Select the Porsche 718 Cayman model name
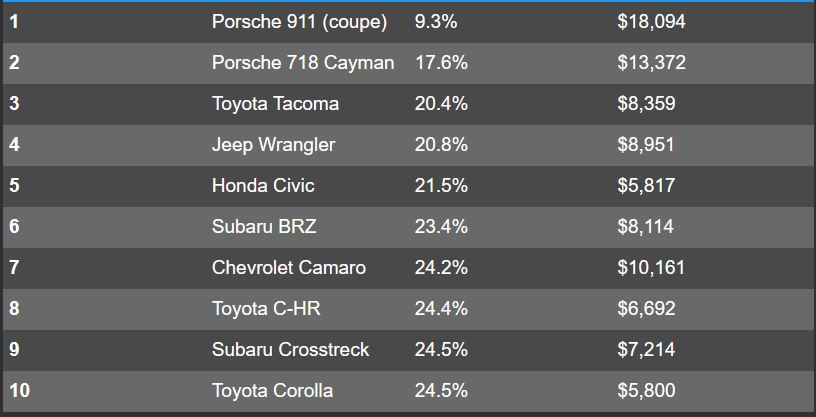816x417 pixels. [x=302, y=62]
